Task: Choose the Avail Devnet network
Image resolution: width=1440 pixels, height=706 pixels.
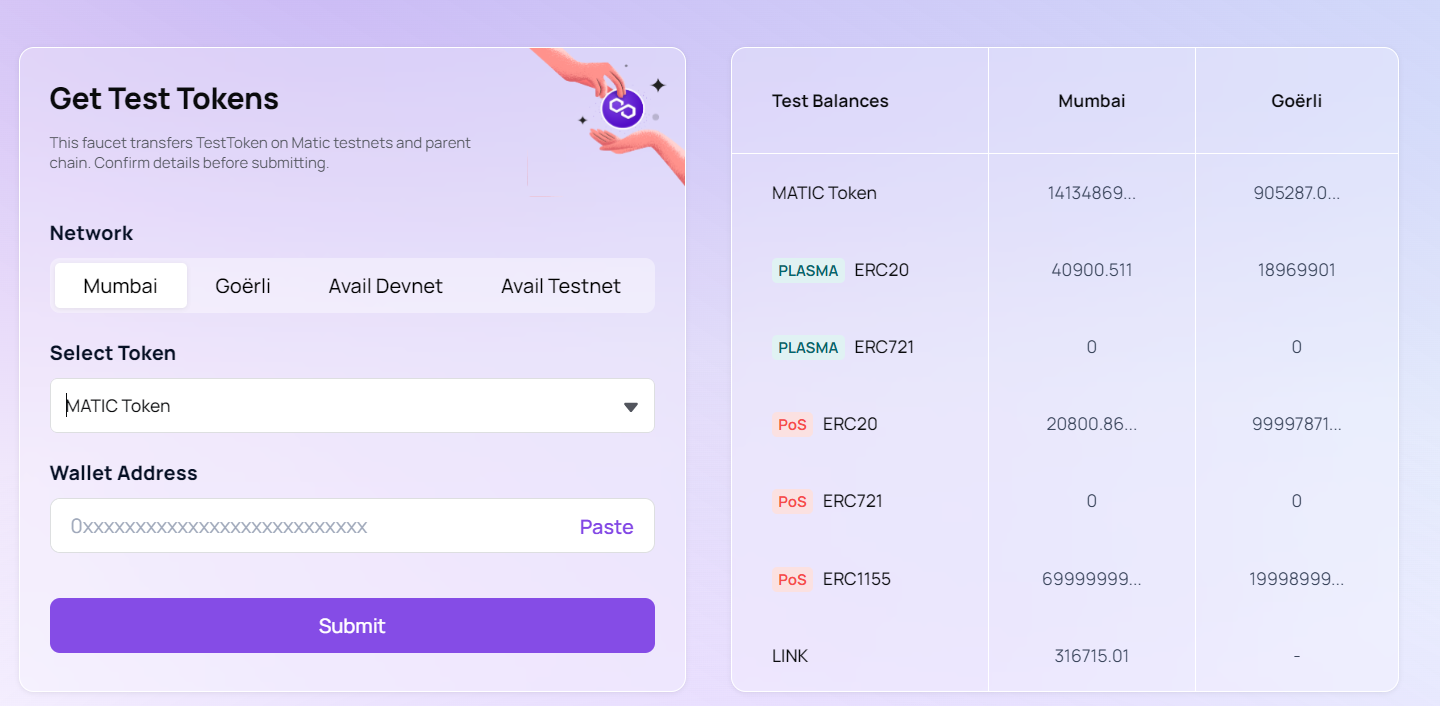Action: pyautogui.click(x=385, y=286)
